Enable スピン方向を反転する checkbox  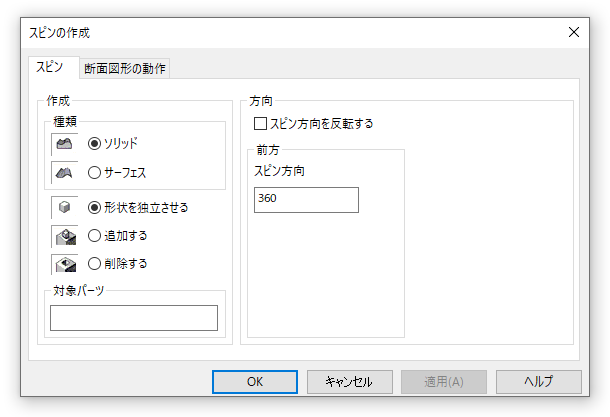pos(260,124)
